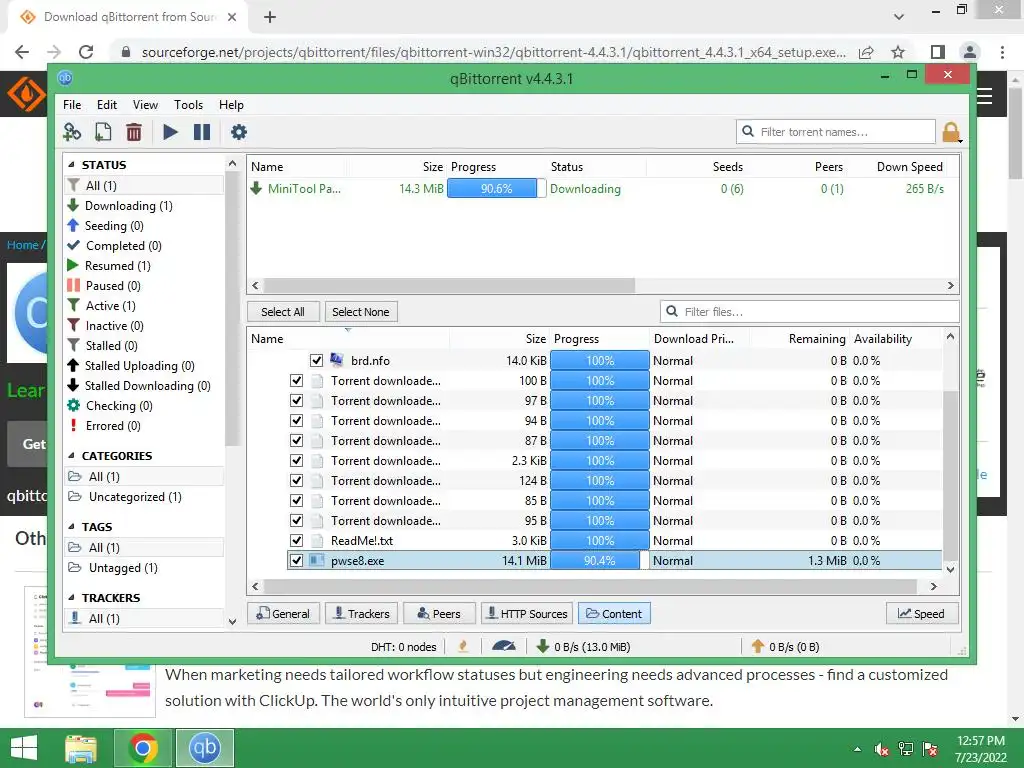Click the Windows Start button

24,748
